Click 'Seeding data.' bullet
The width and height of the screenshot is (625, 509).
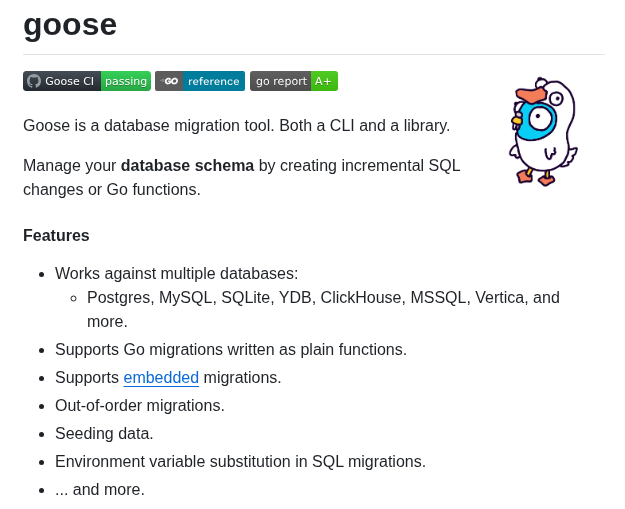coord(104,433)
